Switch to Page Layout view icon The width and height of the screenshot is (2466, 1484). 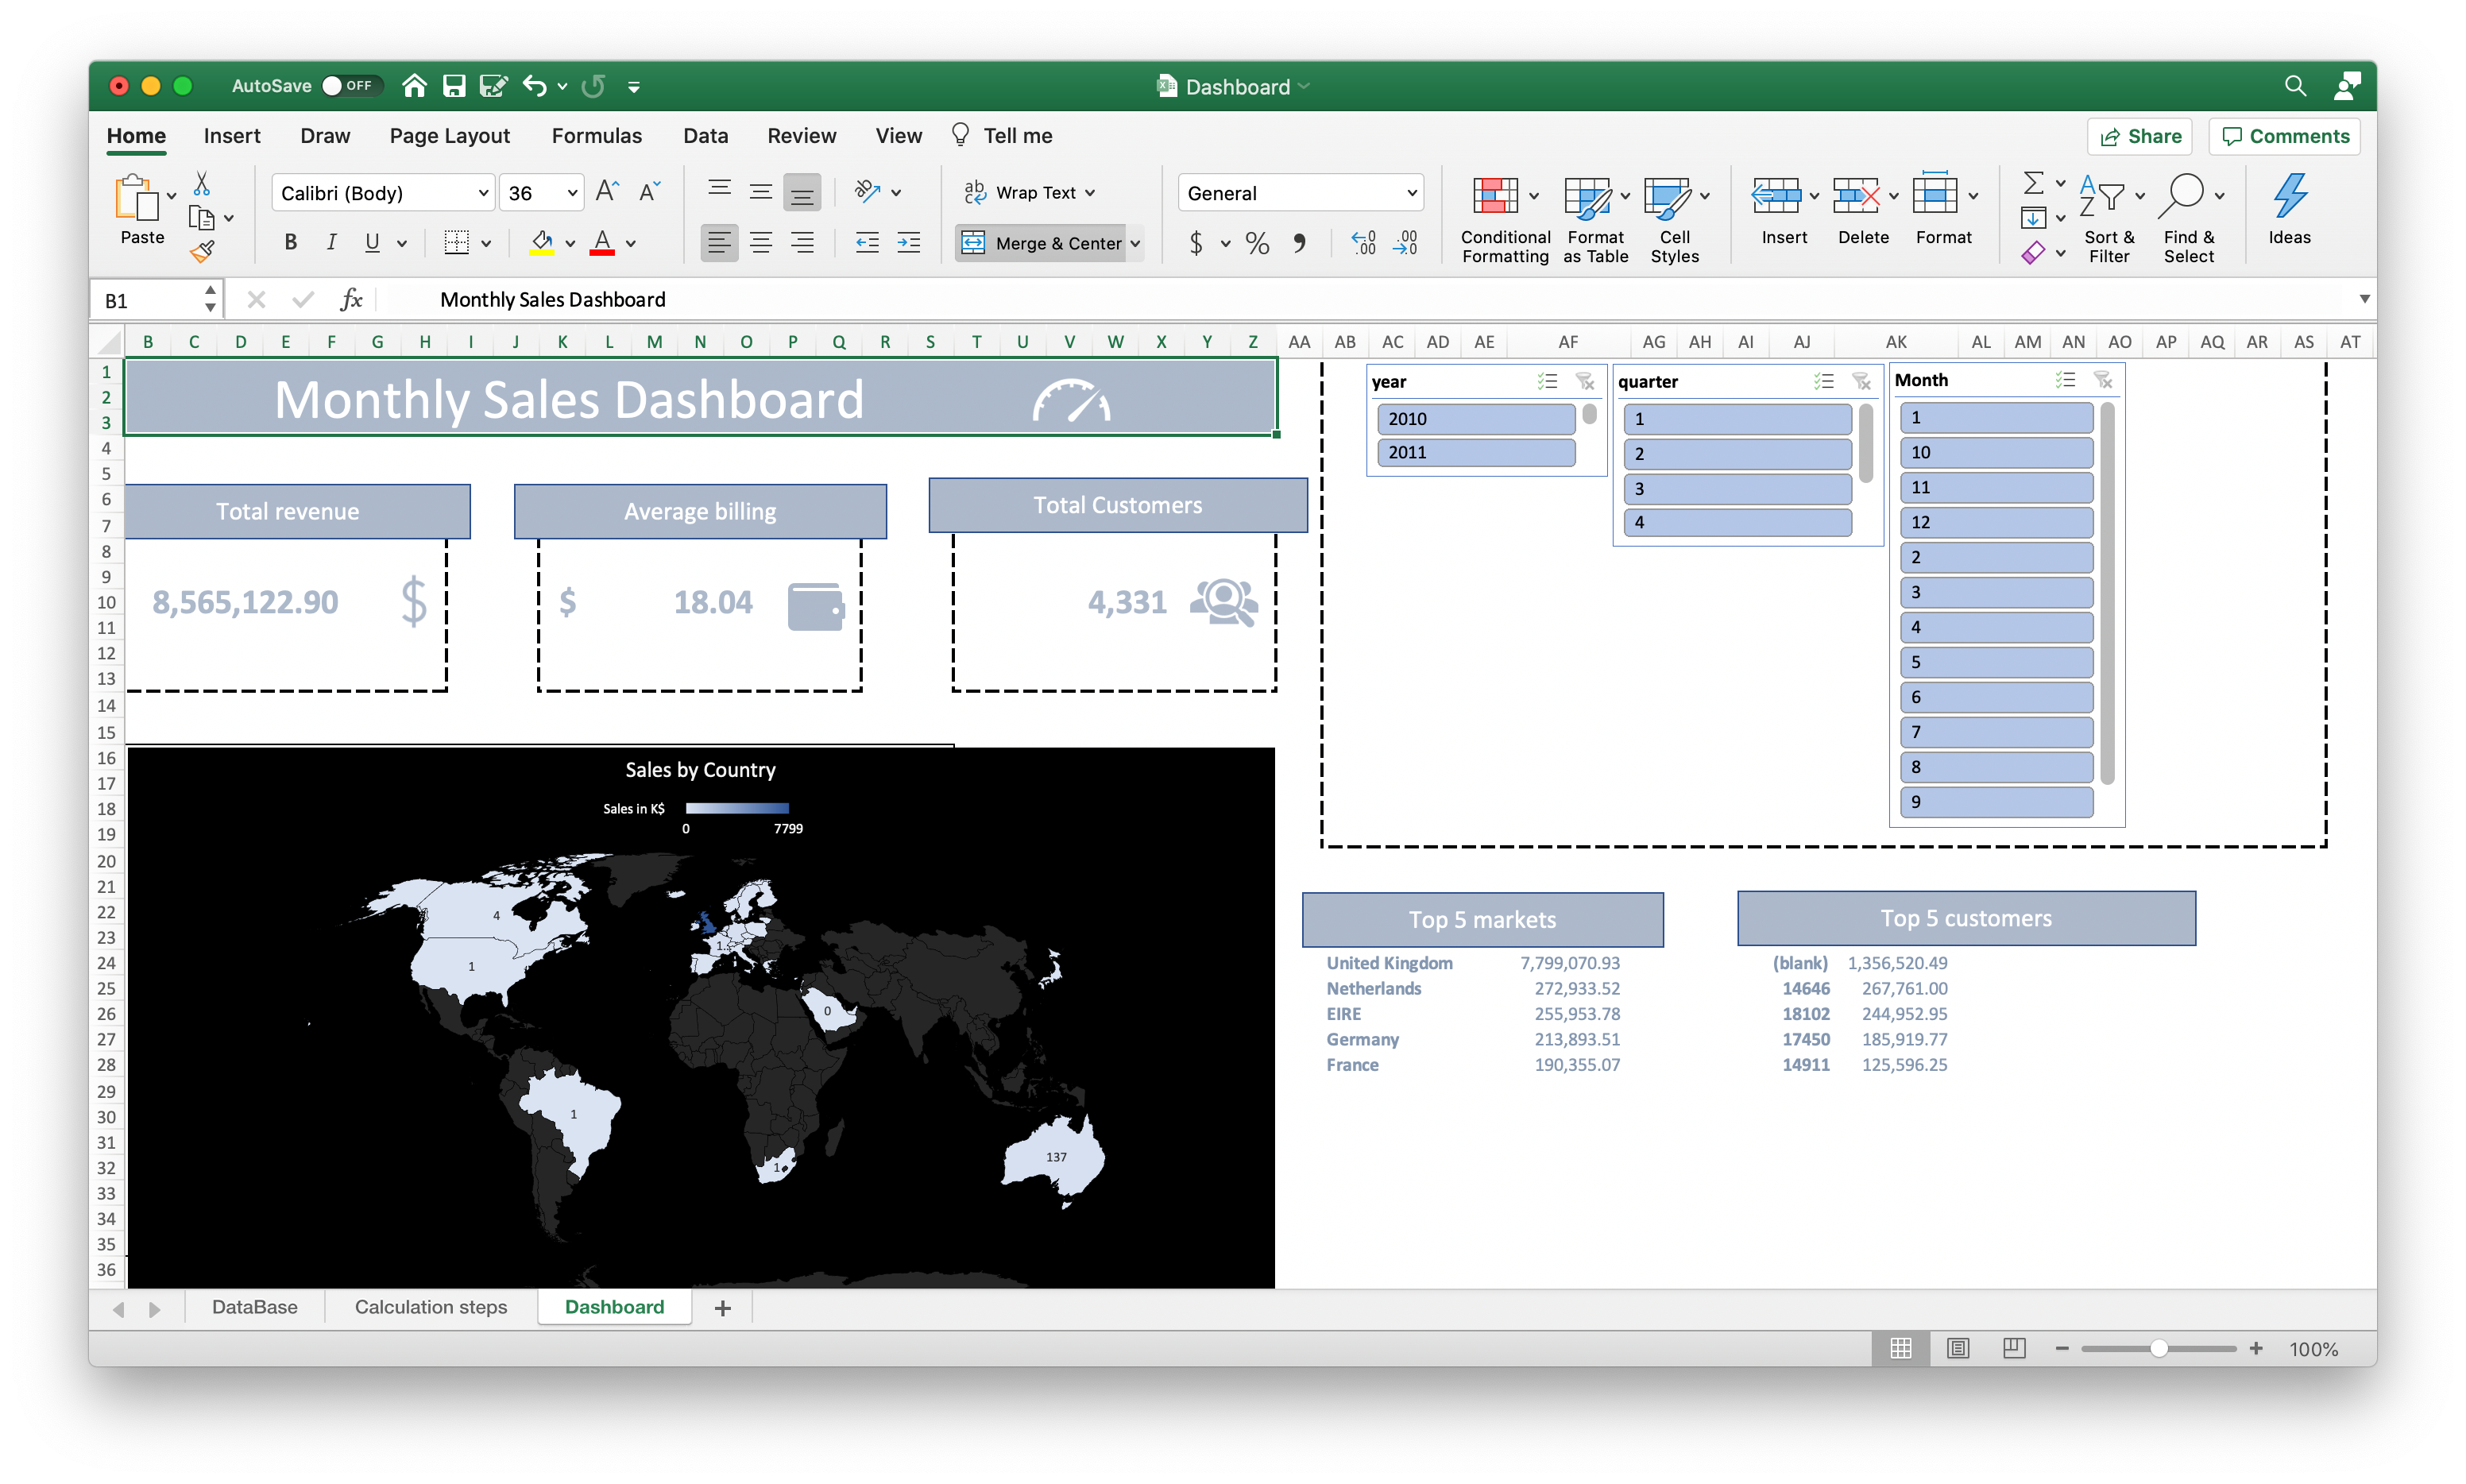[x=1957, y=1348]
